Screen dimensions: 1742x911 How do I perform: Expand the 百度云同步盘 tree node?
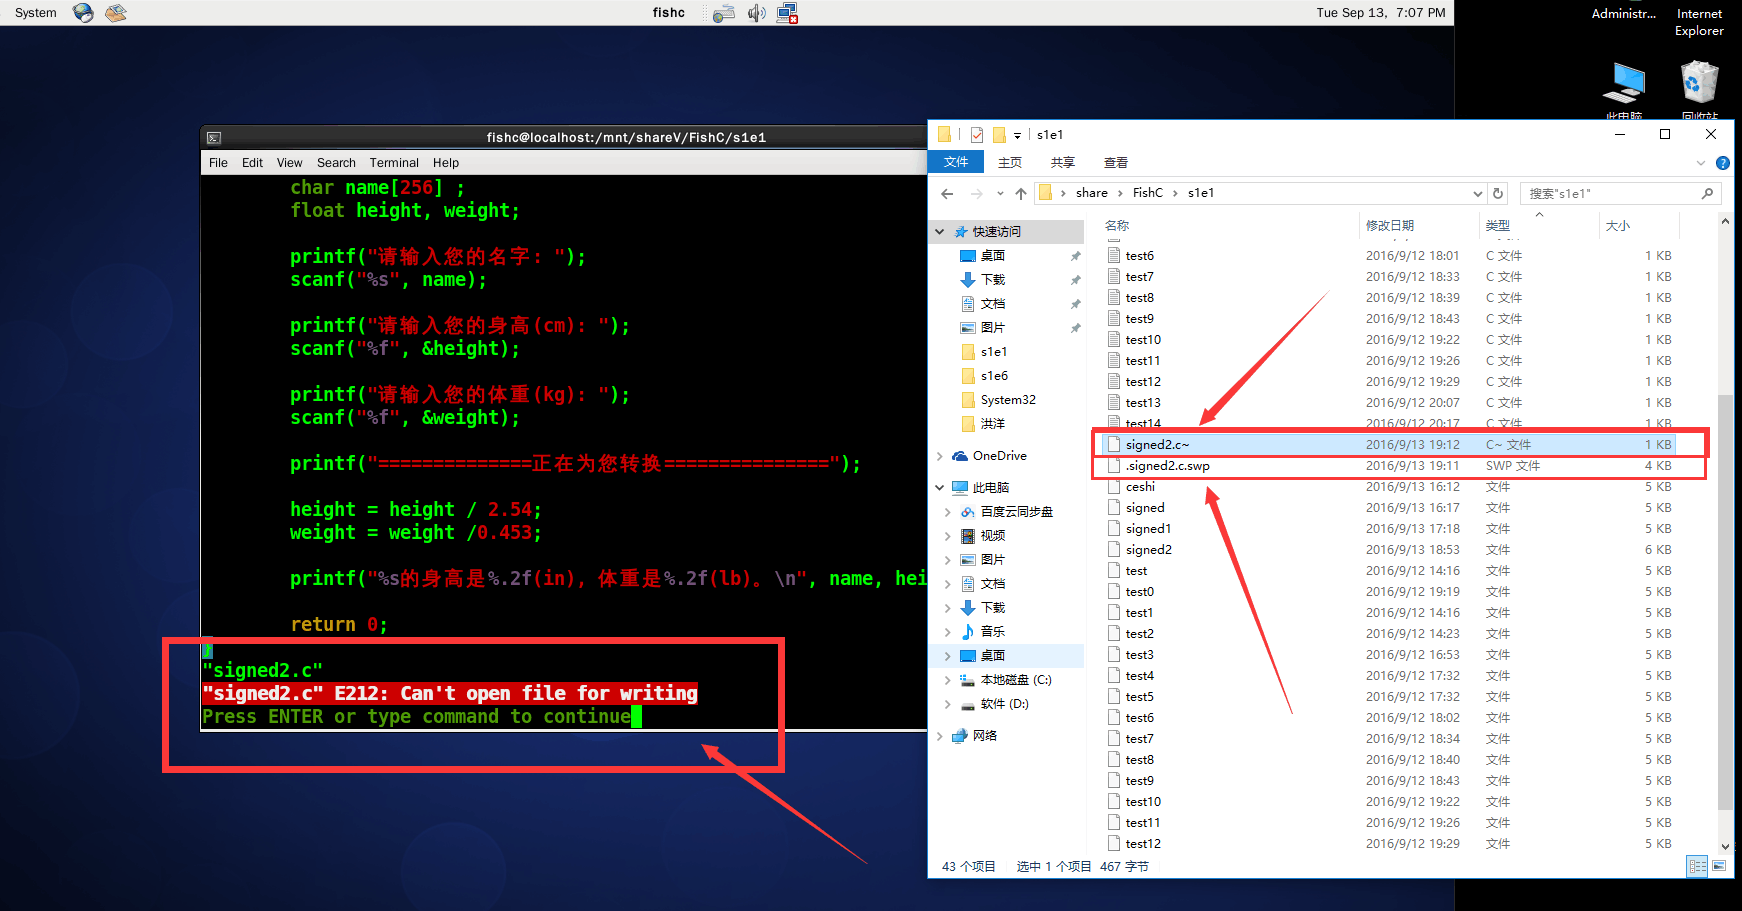pyautogui.click(x=948, y=512)
